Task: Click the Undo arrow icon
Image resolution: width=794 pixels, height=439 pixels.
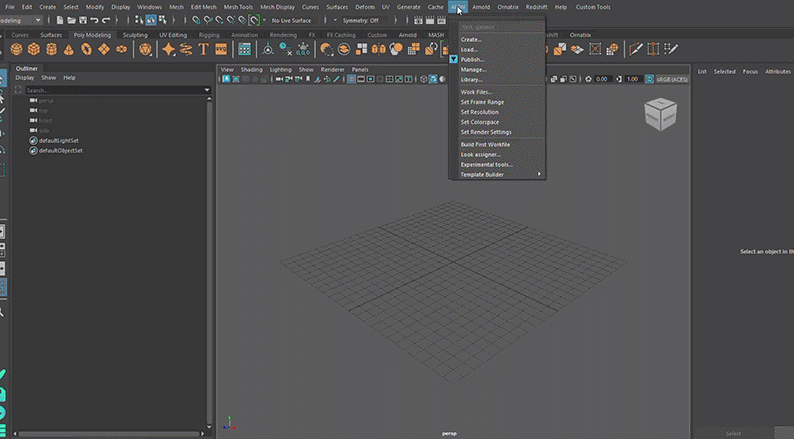Action: (94, 20)
